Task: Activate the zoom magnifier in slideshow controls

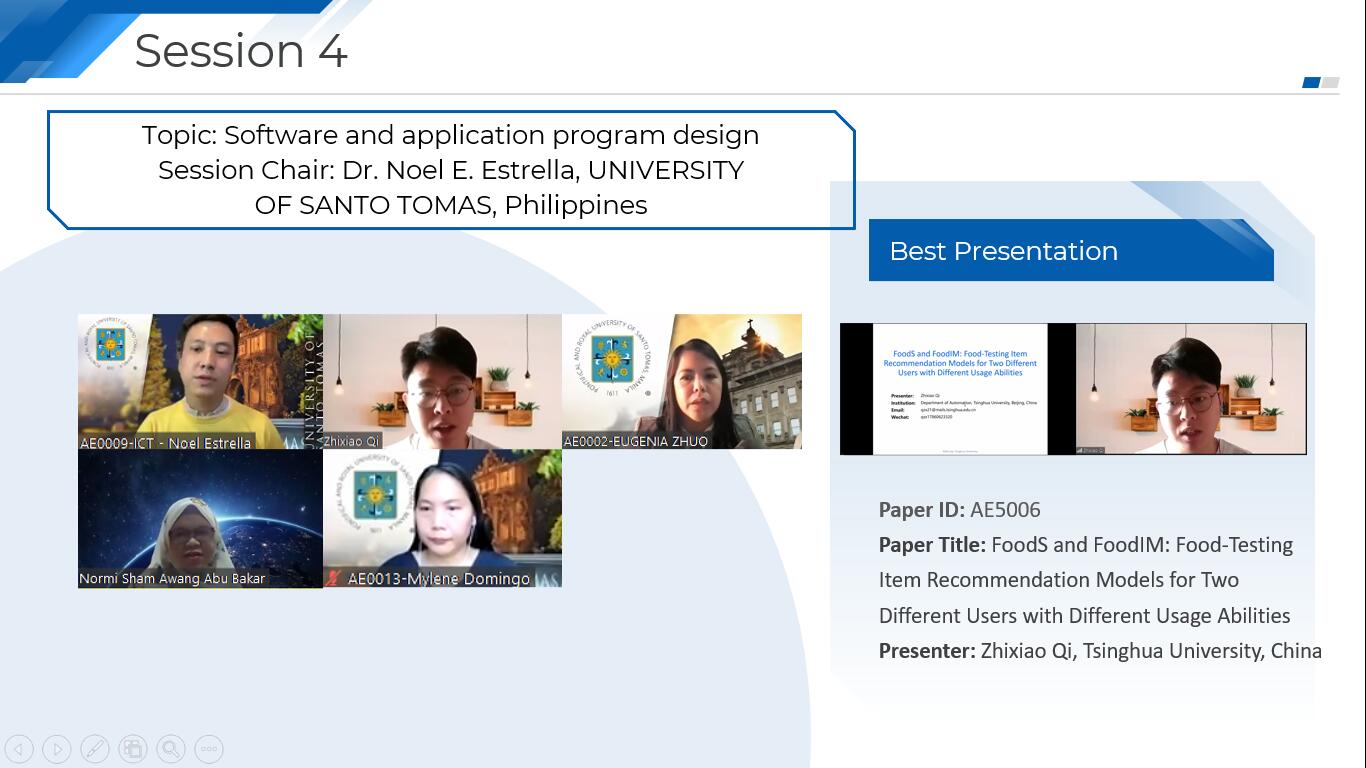Action: pyautogui.click(x=171, y=749)
